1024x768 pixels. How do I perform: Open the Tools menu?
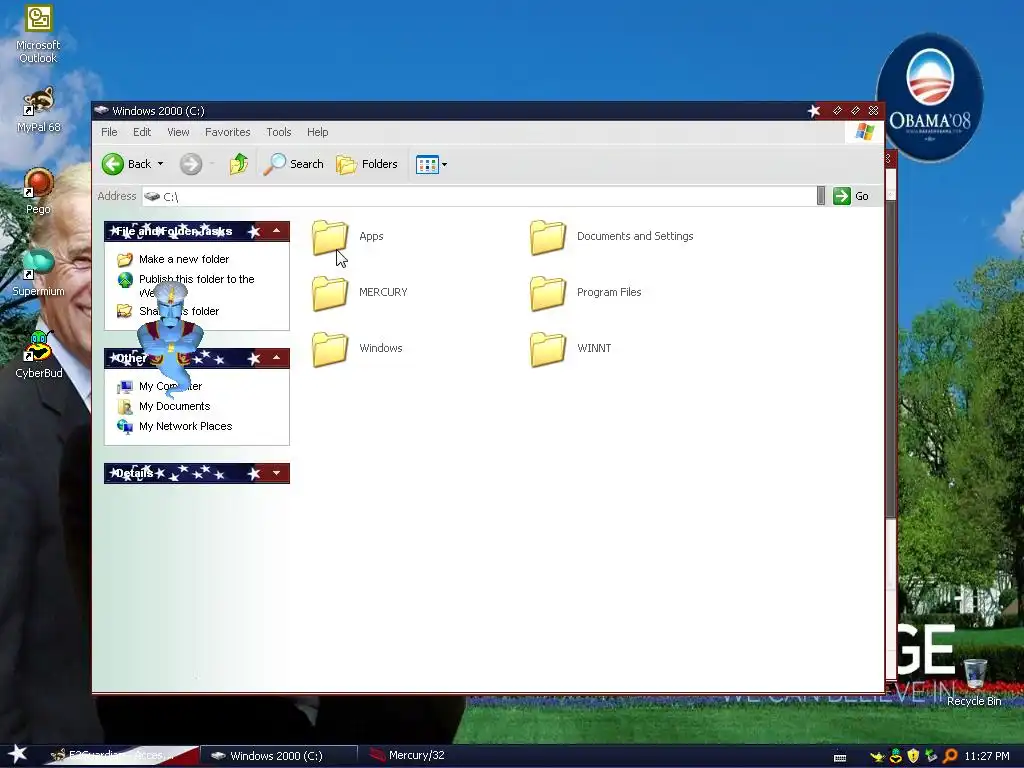tap(279, 132)
